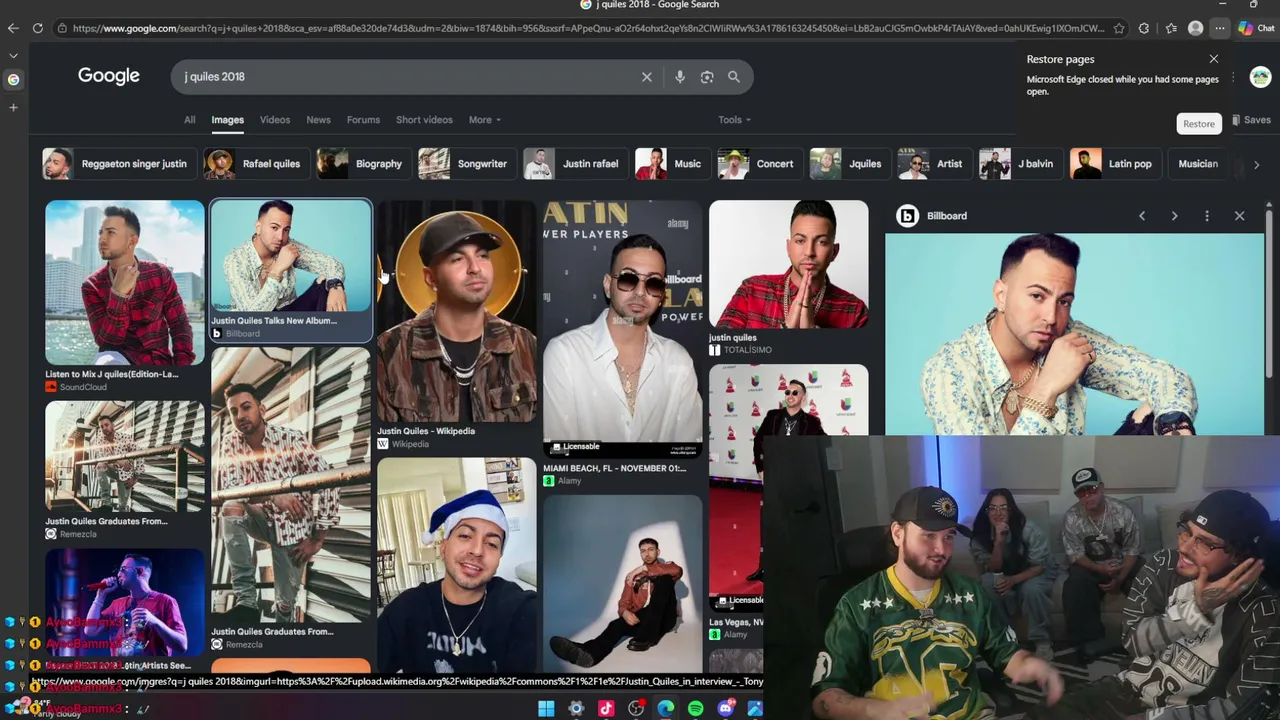Image resolution: width=1280 pixels, height=720 pixels.
Task: Filter by Musician chip
Action: (x=1197, y=164)
